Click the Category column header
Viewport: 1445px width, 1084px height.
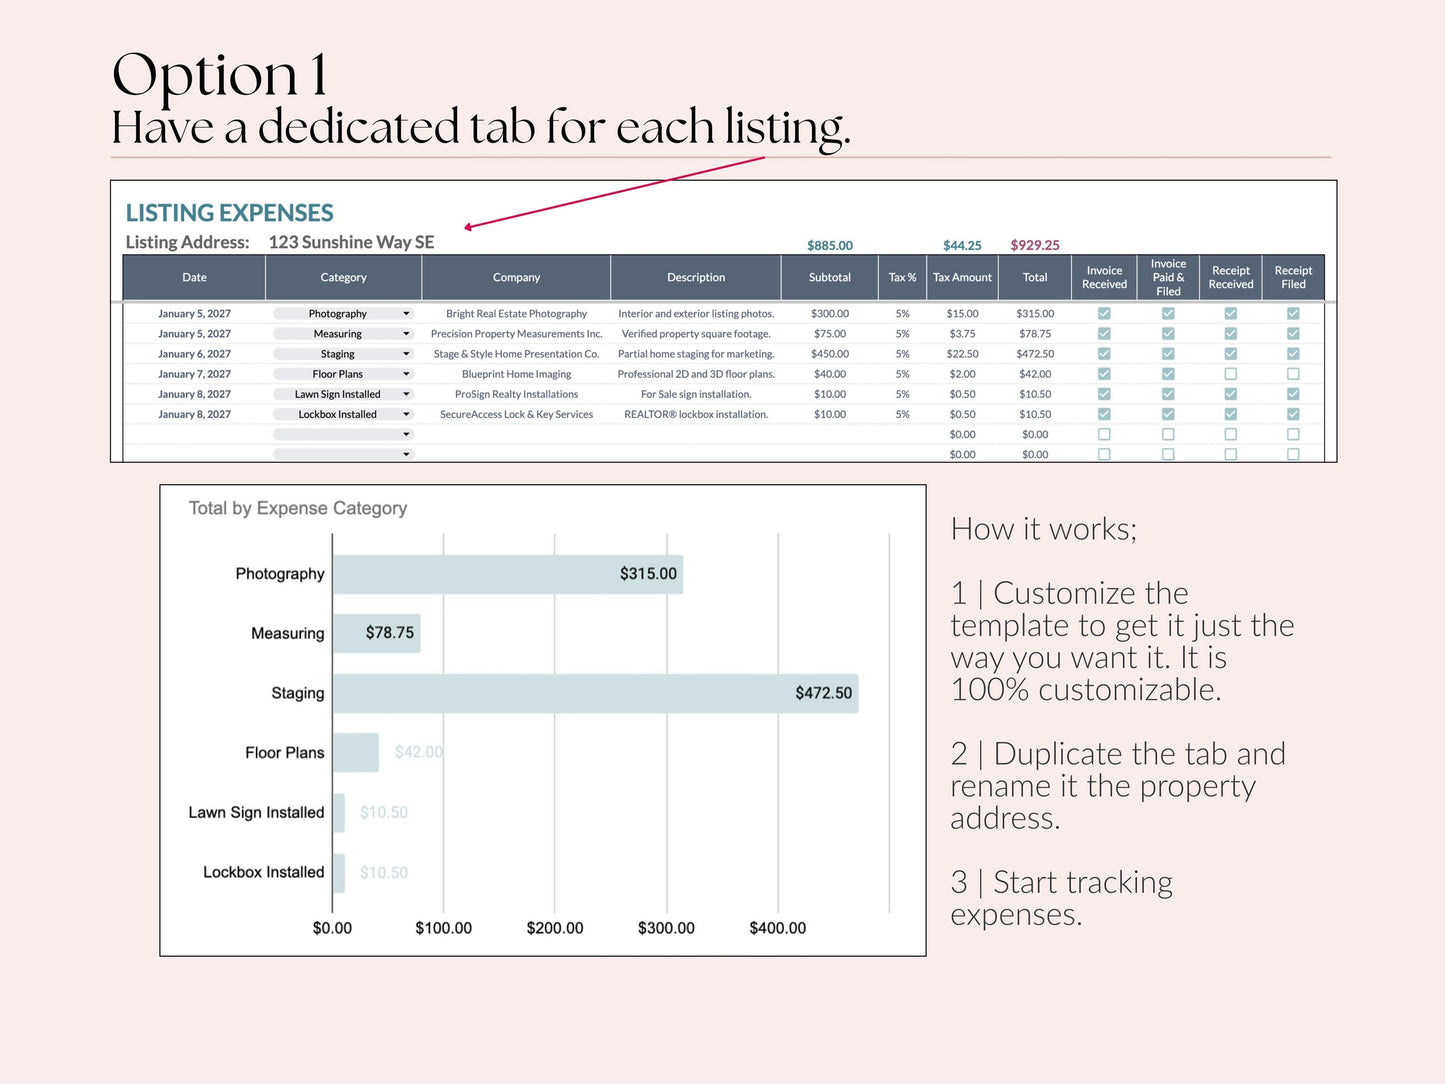[x=343, y=277]
